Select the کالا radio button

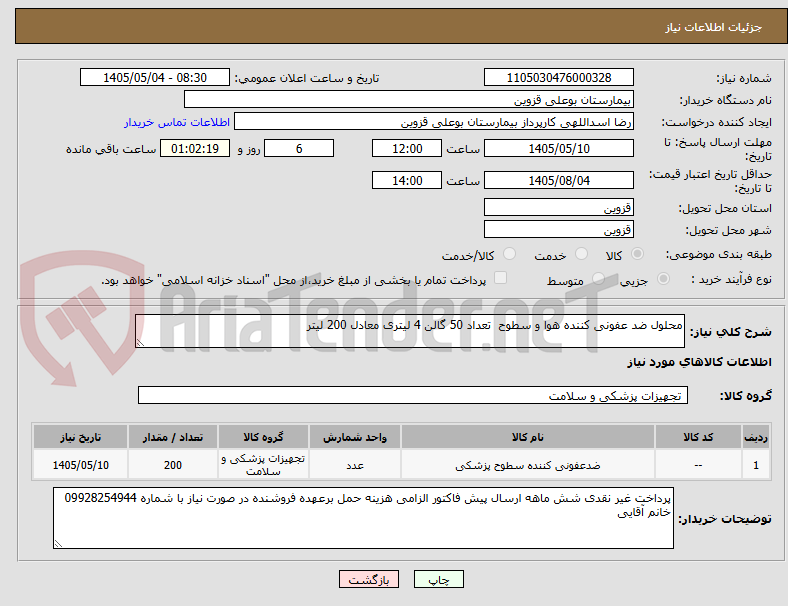637,254
